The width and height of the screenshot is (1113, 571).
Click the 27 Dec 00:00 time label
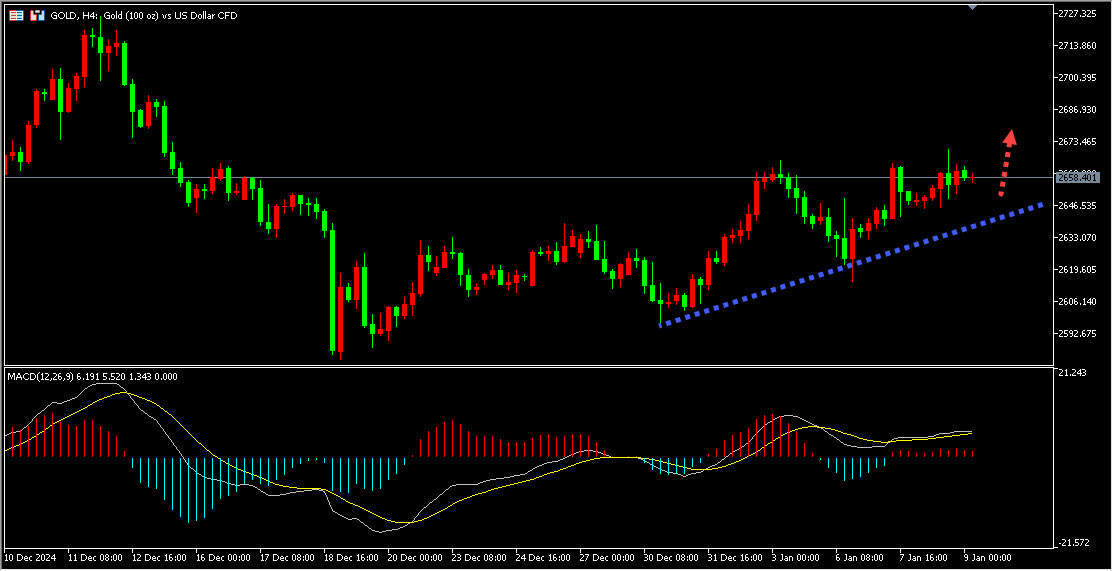[x=609, y=557]
